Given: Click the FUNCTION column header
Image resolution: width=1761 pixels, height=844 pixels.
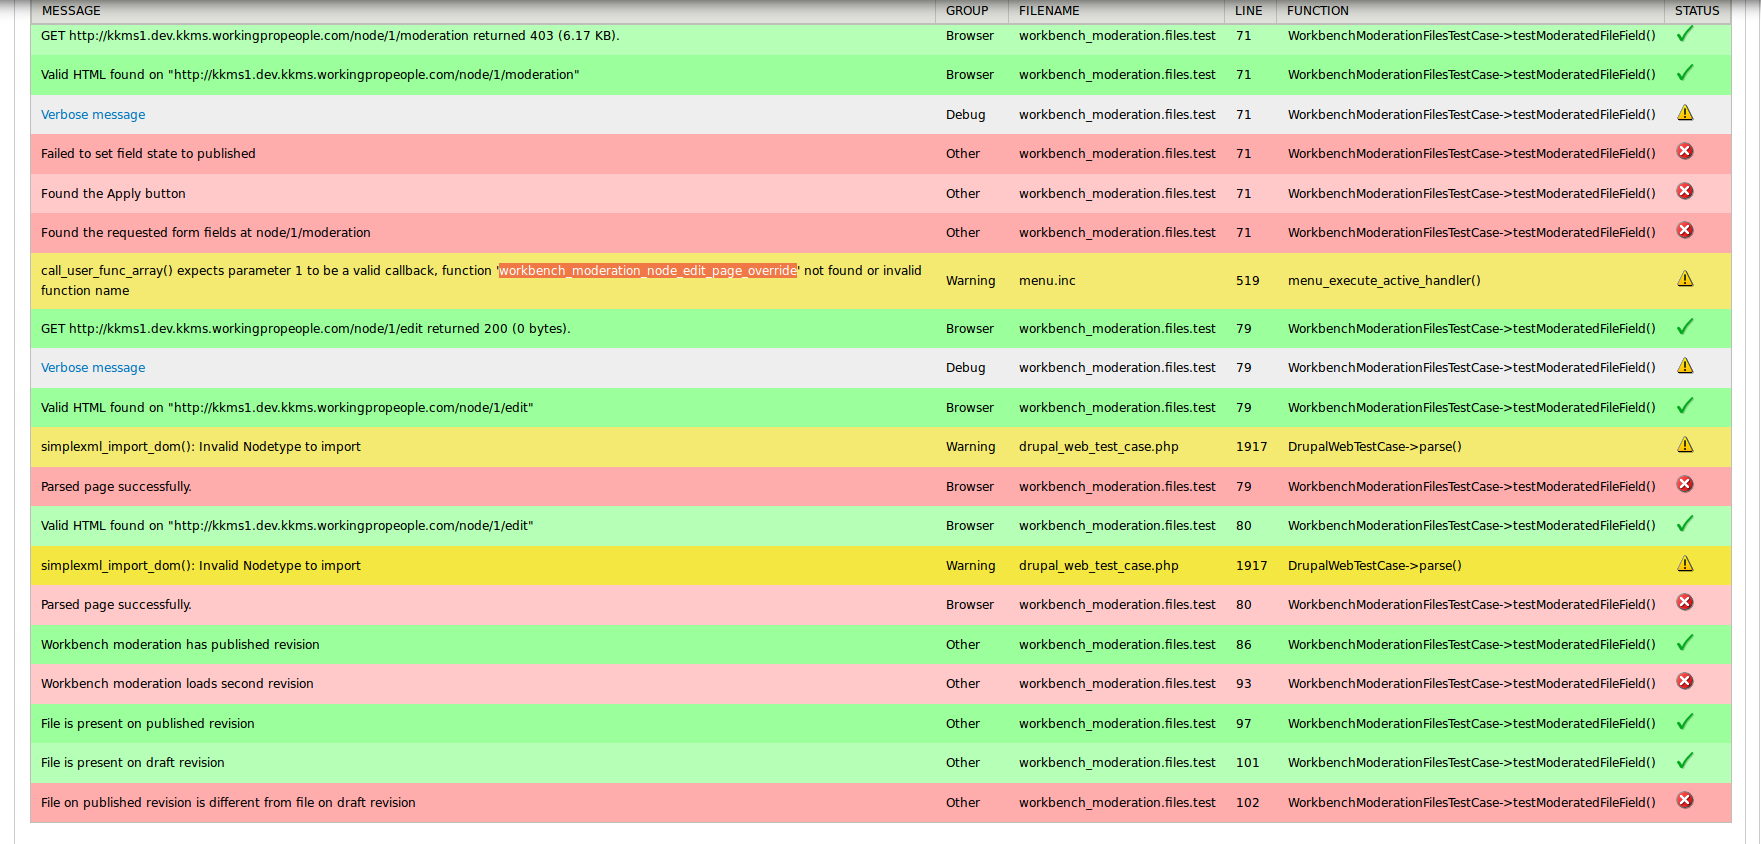Looking at the screenshot, I should [x=1318, y=11].
